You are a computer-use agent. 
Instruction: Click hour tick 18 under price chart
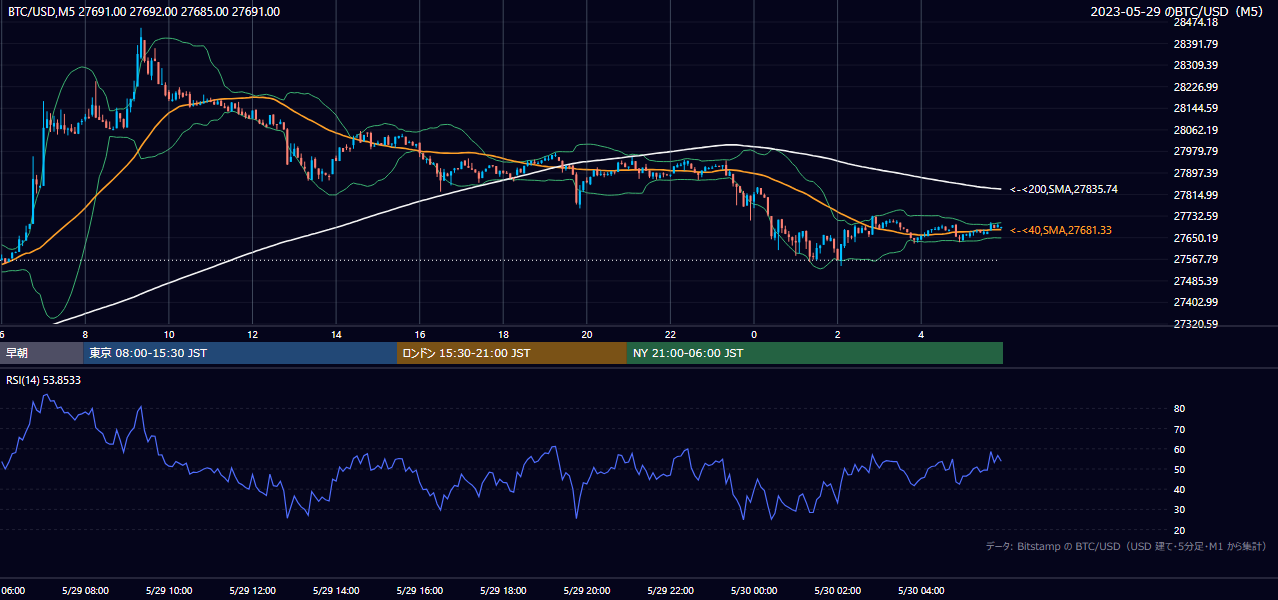pos(503,335)
